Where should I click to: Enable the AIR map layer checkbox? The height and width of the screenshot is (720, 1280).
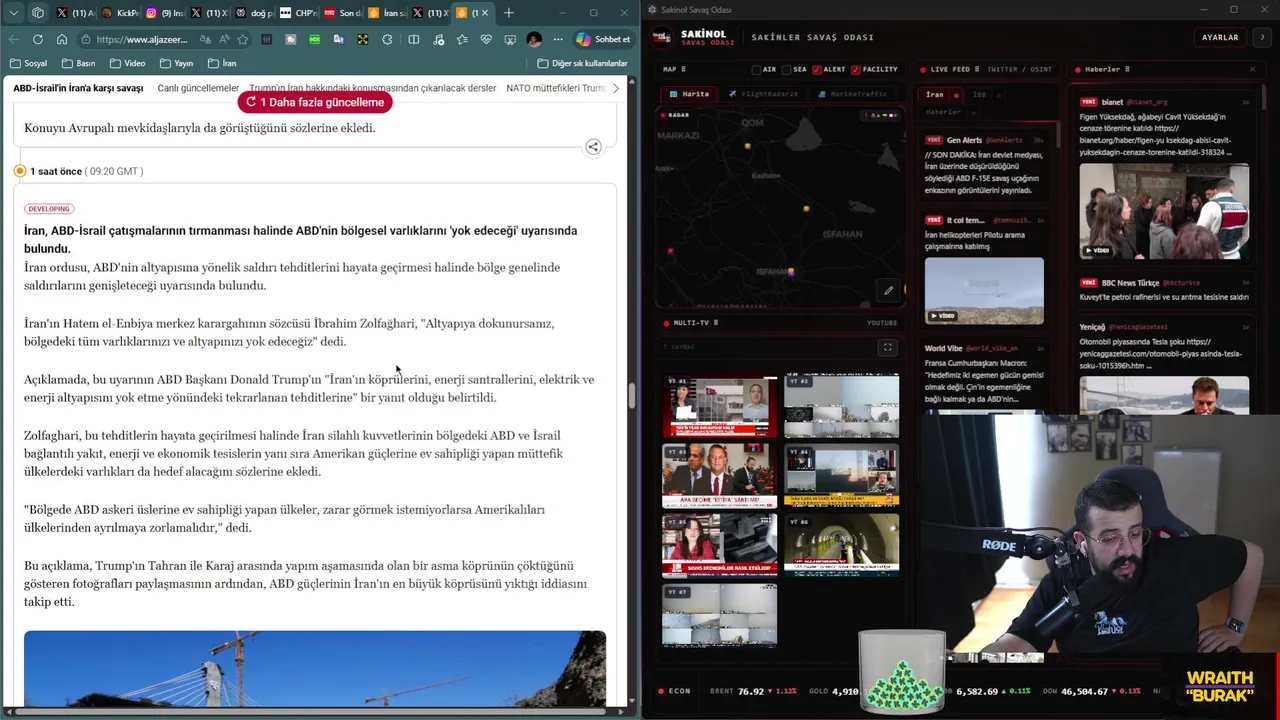pos(756,69)
